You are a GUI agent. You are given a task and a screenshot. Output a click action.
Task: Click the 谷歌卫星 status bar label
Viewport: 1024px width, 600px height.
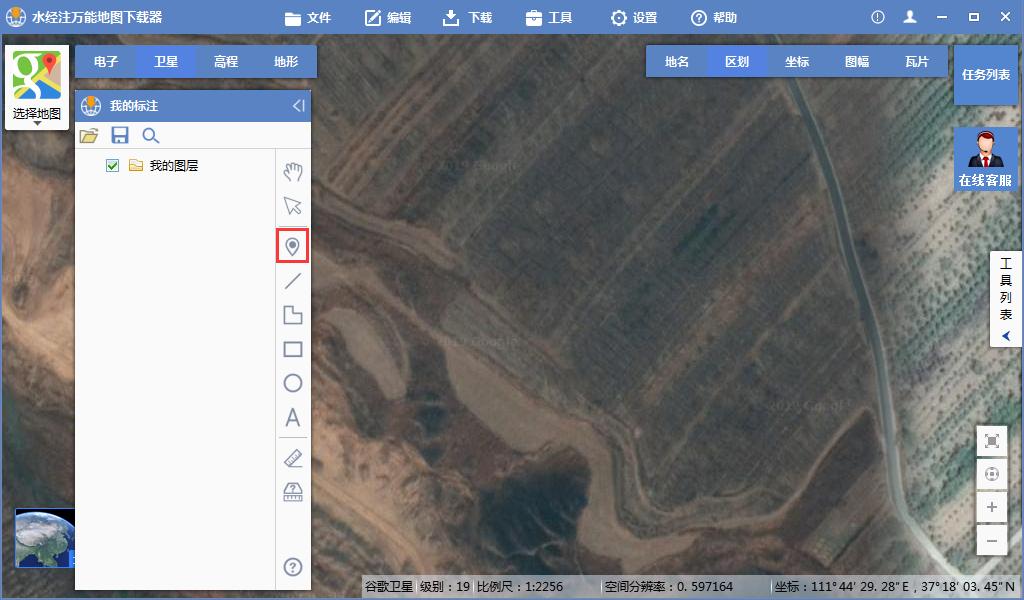pyautogui.click(x=389, y=586)
